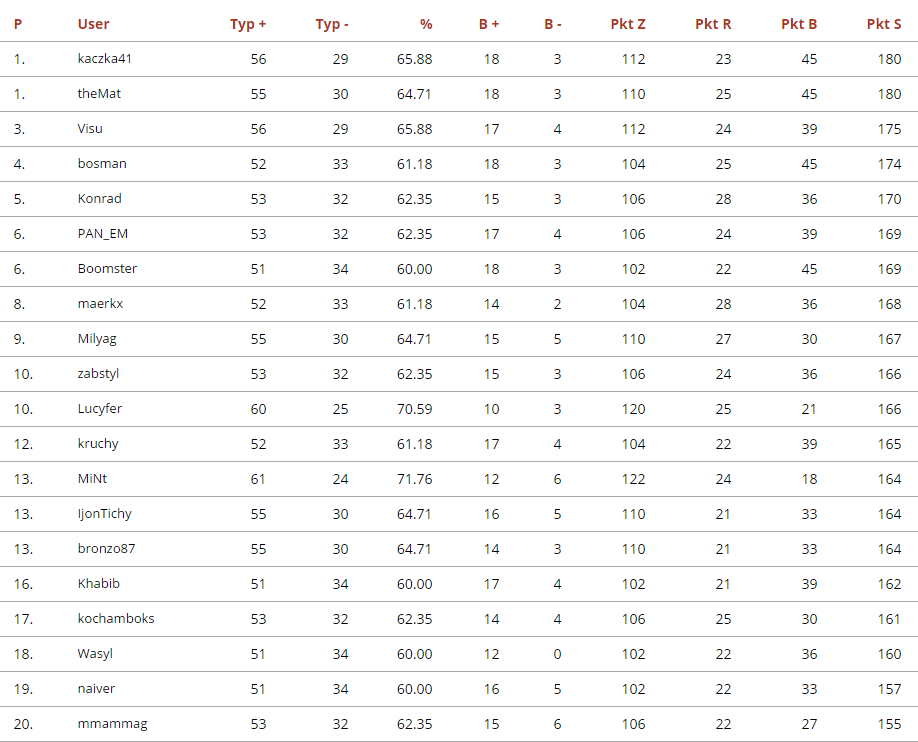Sort by the '%' column header
This screenshot has width=918, height=742.
click(x=426, y=24)
